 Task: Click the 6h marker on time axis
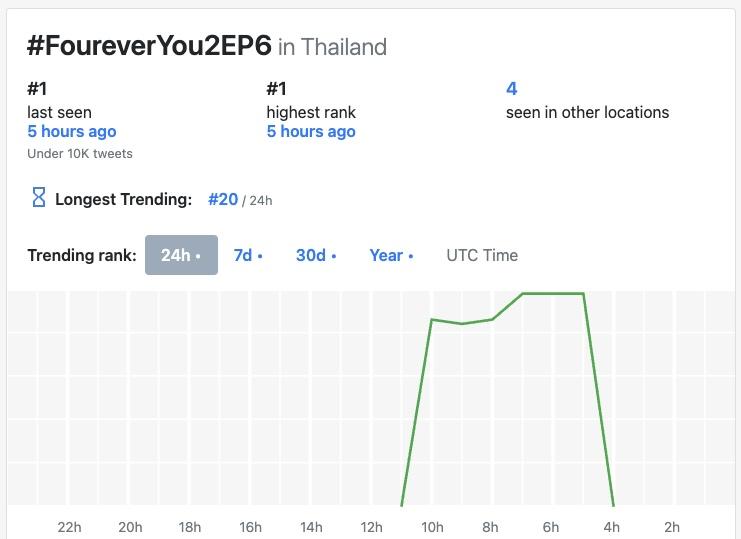pyautogui.click(x=551, y=527)
